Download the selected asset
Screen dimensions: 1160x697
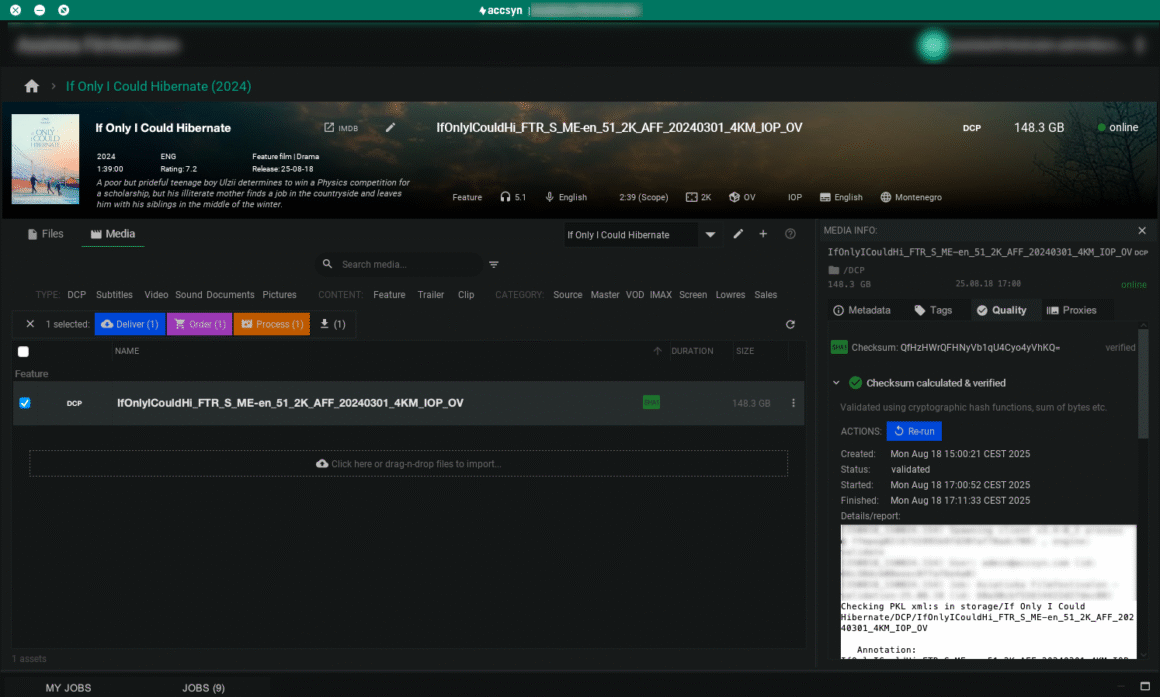click(x=332, y=324)
